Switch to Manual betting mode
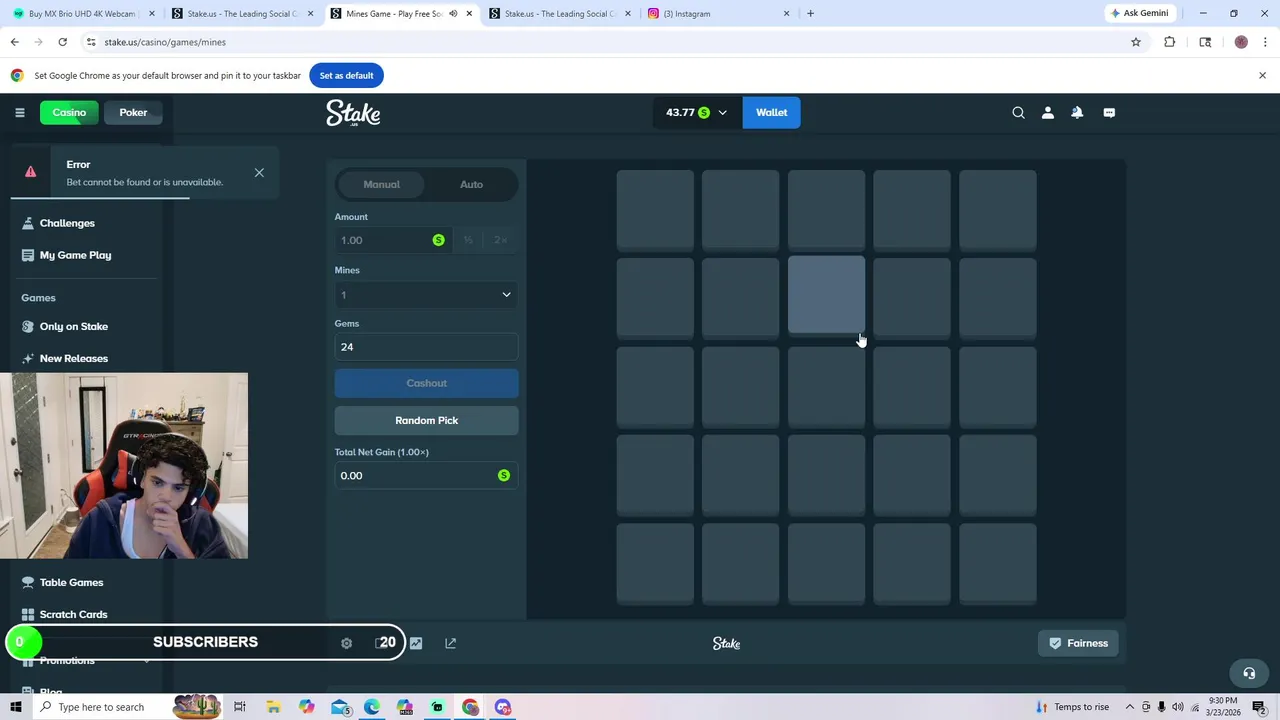The width and height of the screenshot is (1280, 720). click(x=381, y=184)
